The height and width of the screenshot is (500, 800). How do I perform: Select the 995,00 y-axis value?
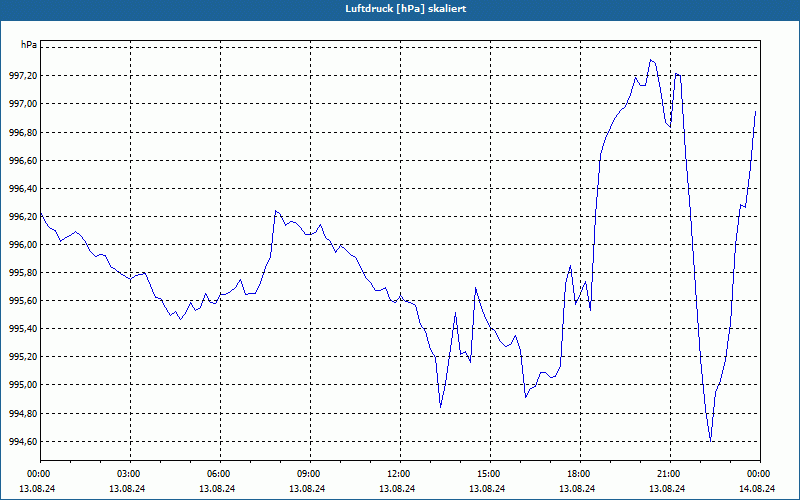coord(22,385)
